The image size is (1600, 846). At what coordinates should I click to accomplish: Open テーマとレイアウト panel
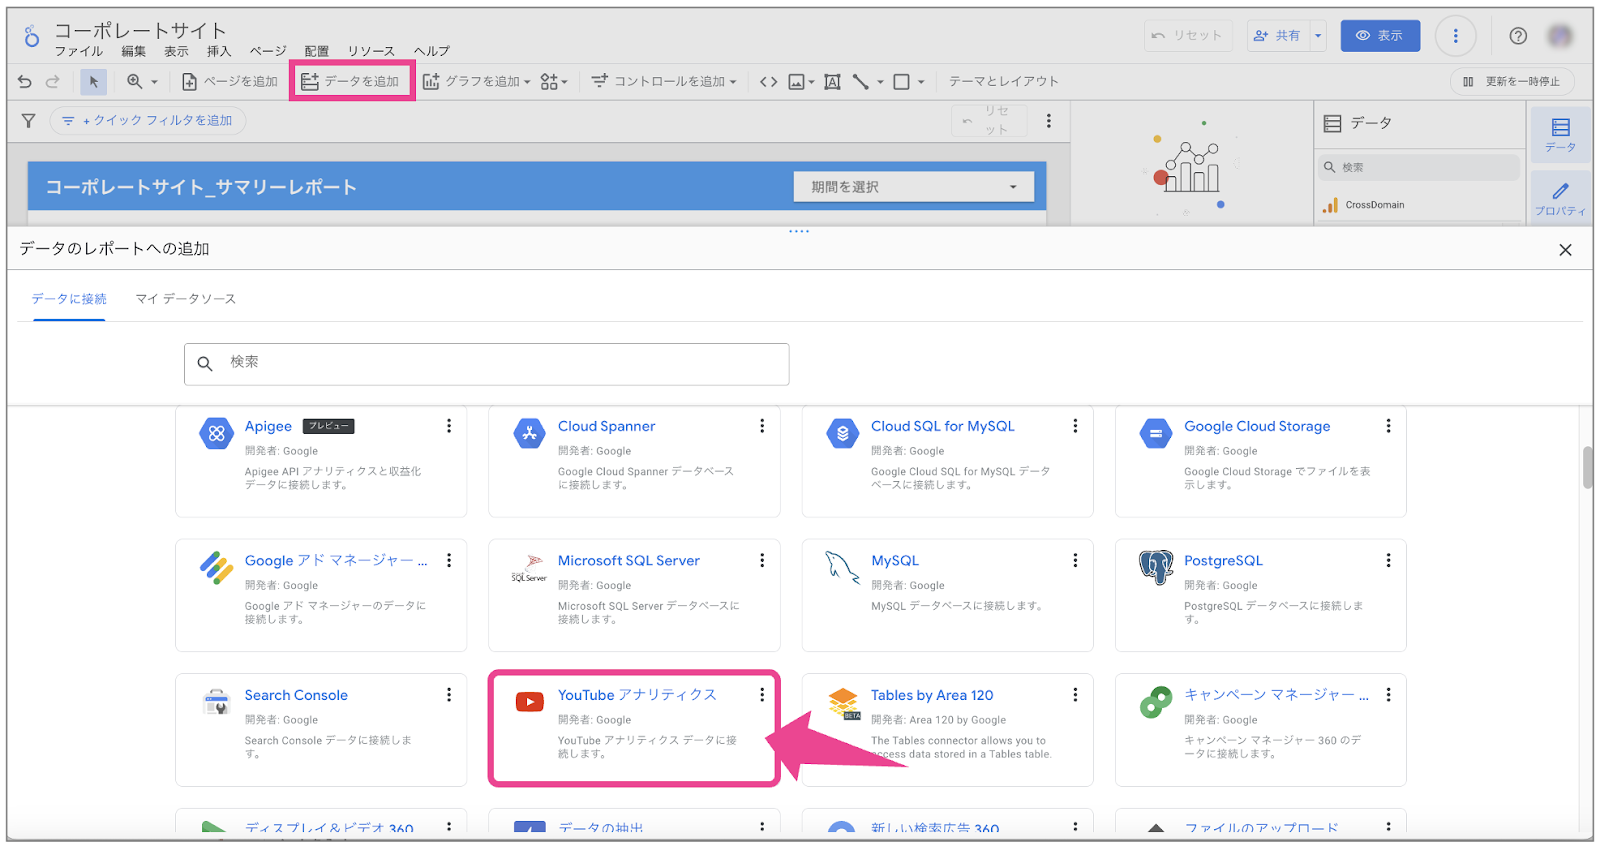[1003, 82]
